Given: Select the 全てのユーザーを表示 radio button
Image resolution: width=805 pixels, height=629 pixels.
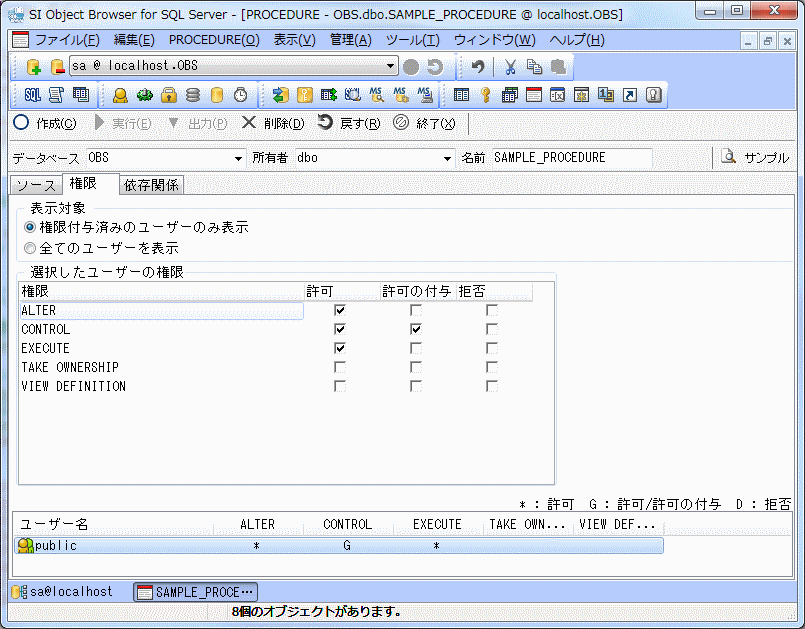Looking at the screenshot, I should point(30,248).
